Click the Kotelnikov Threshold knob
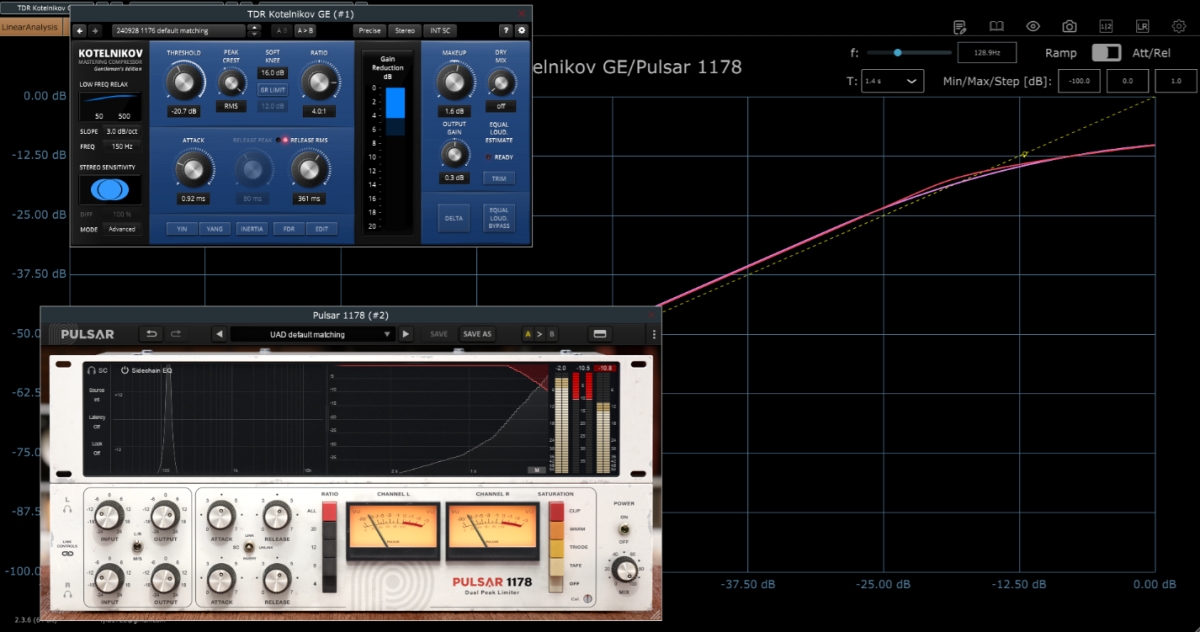 coord(185,80)
